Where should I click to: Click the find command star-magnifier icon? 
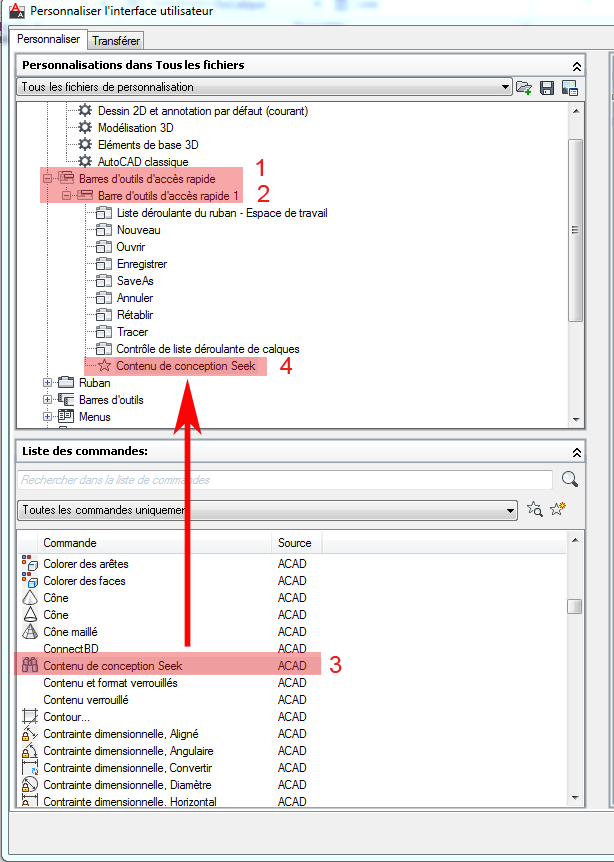[535, 510]
